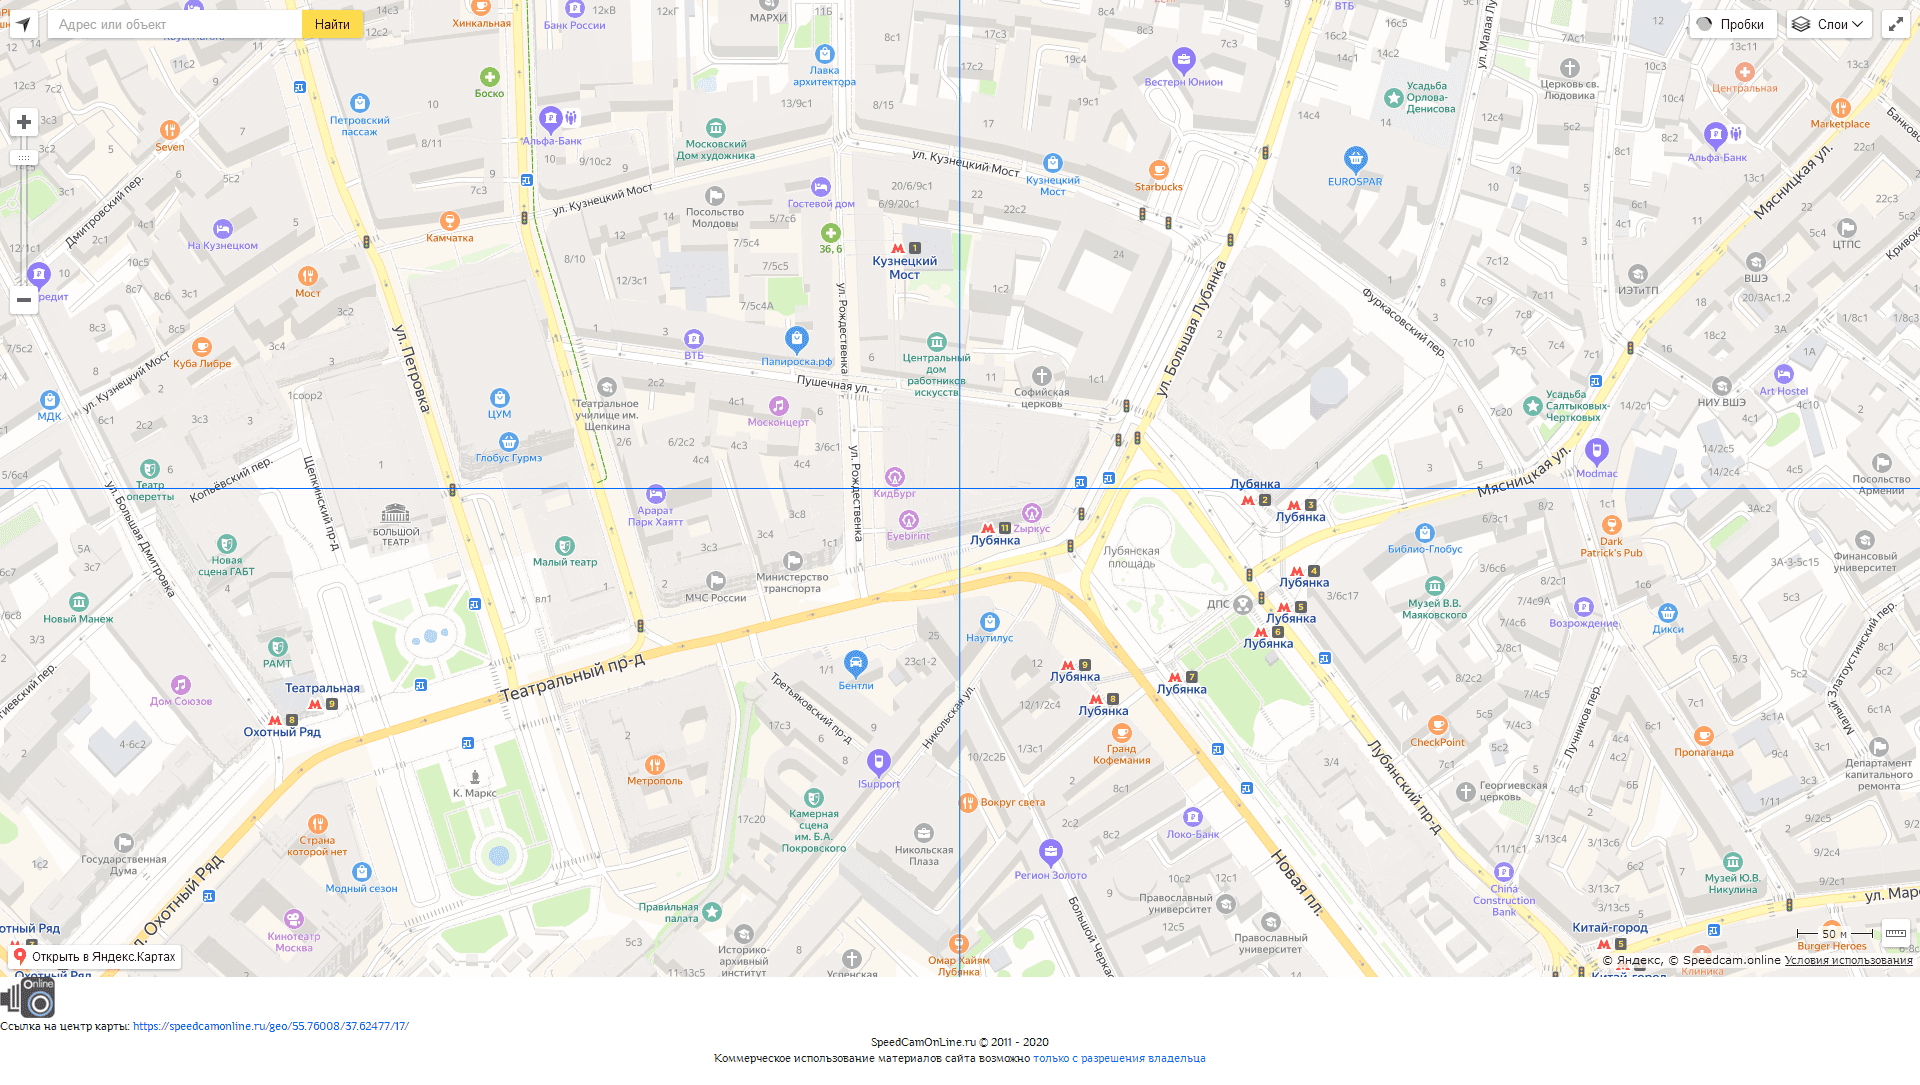Click the Метрополь restaurant marker
The height and width of the screenshot is (1085, 1920).
point(654,765)
